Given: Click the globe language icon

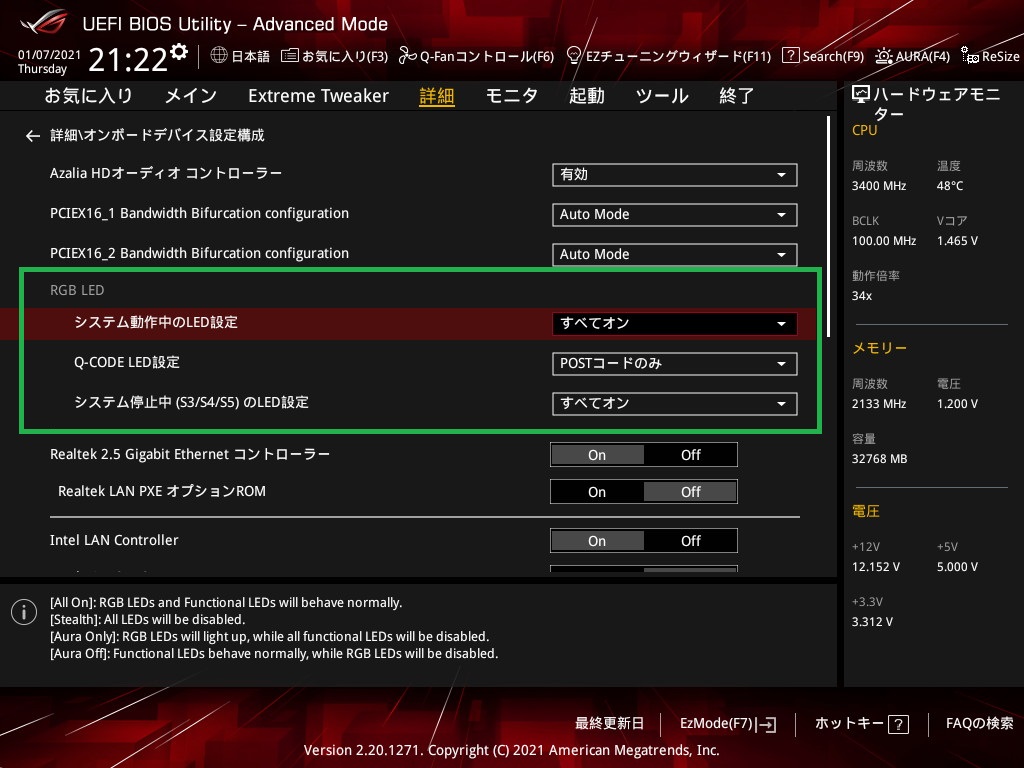Looking at the screenshot, I should point(219,56).
